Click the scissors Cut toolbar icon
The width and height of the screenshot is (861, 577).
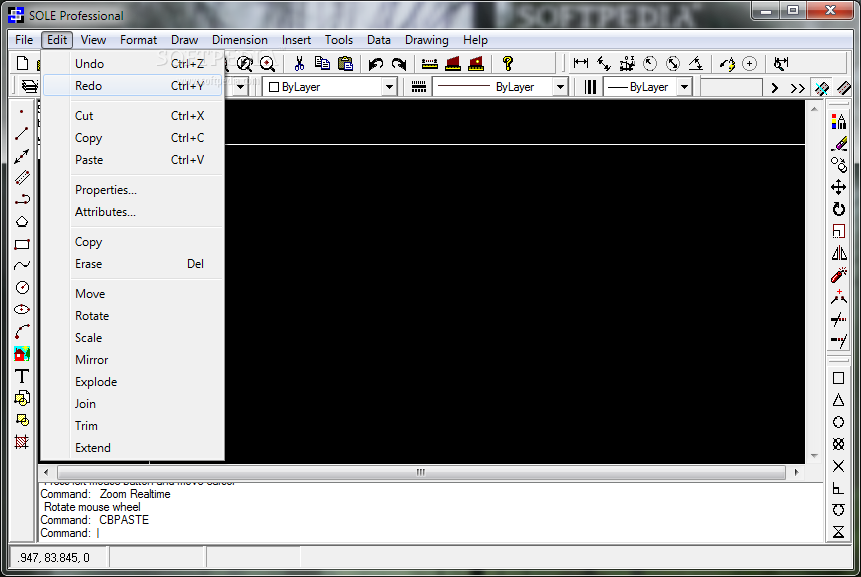299,64
